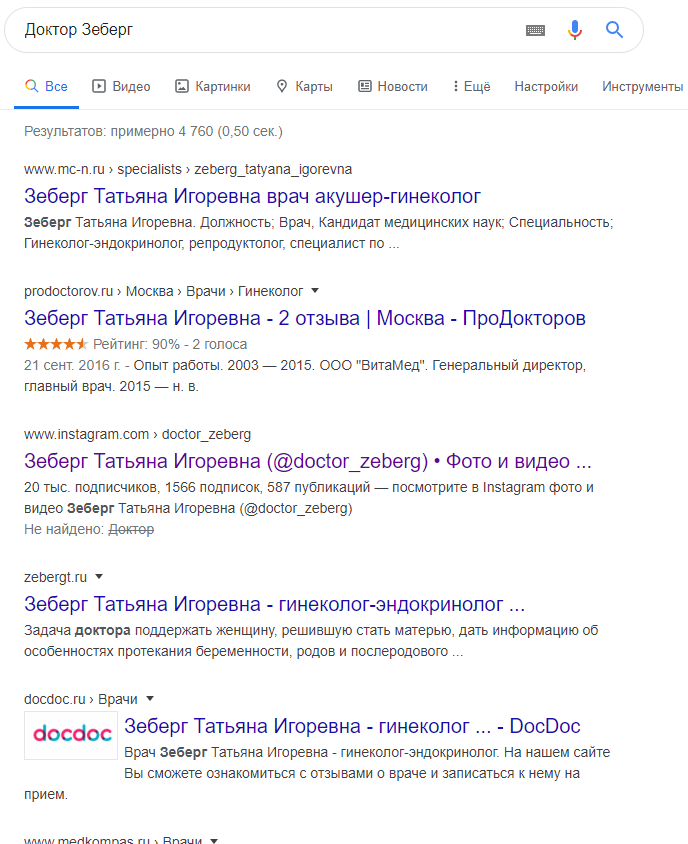Open Инструменты search tools
This screenshot has width=688, height=844.
coord(642,86)
